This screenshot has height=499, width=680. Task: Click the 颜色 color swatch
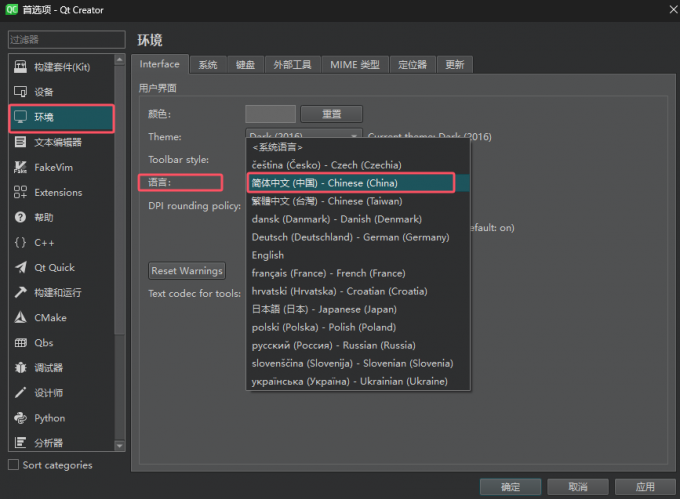point(270,114)
